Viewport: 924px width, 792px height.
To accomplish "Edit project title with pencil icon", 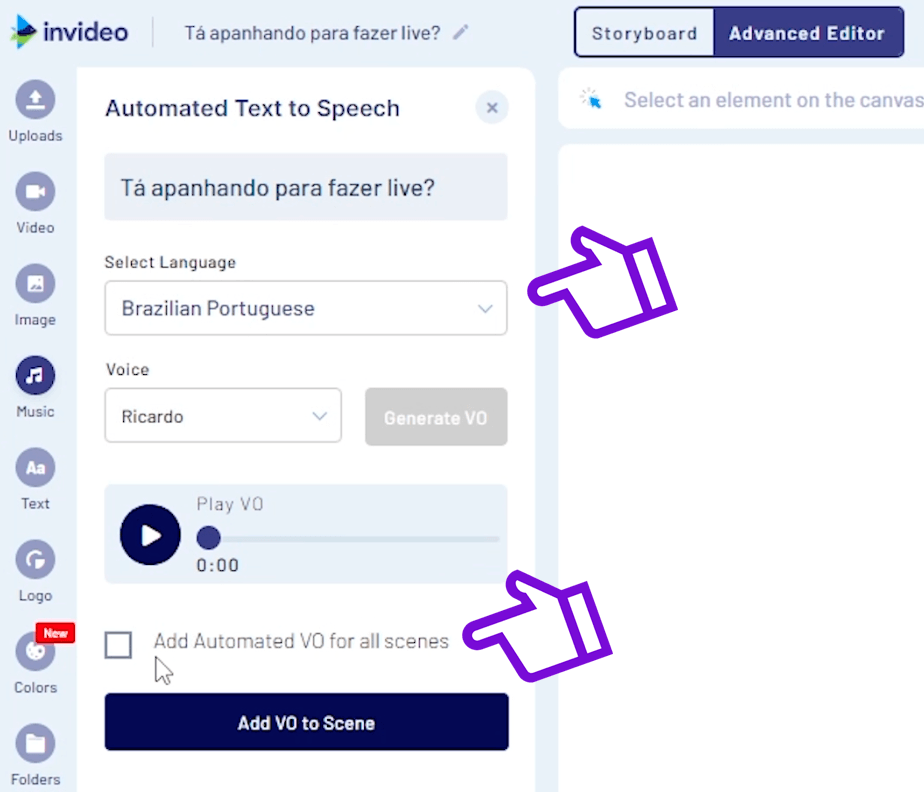I will pos(461,32).
